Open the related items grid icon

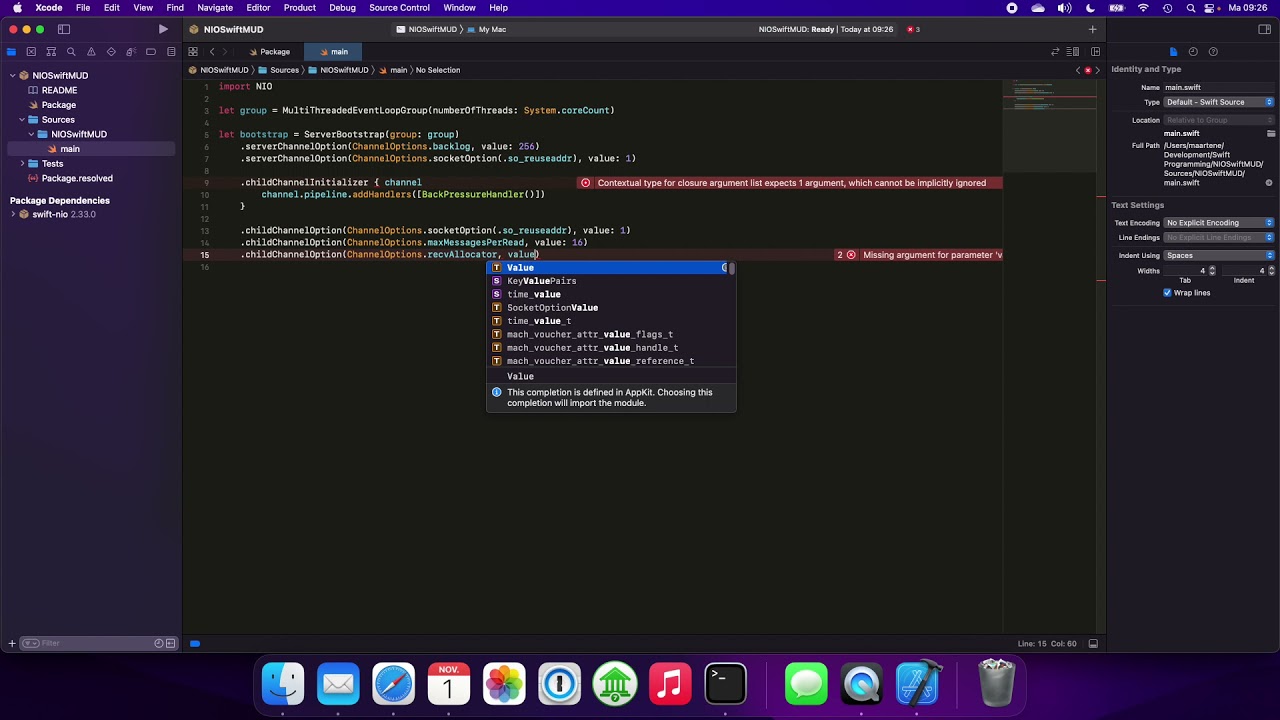pos(193,52)
